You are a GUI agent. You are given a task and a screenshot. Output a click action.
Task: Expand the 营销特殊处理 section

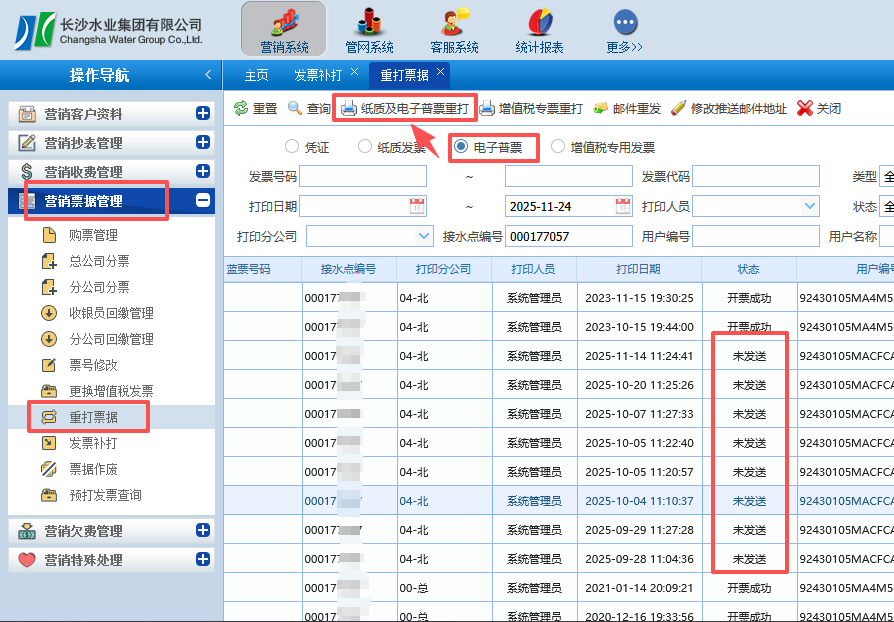203,559
